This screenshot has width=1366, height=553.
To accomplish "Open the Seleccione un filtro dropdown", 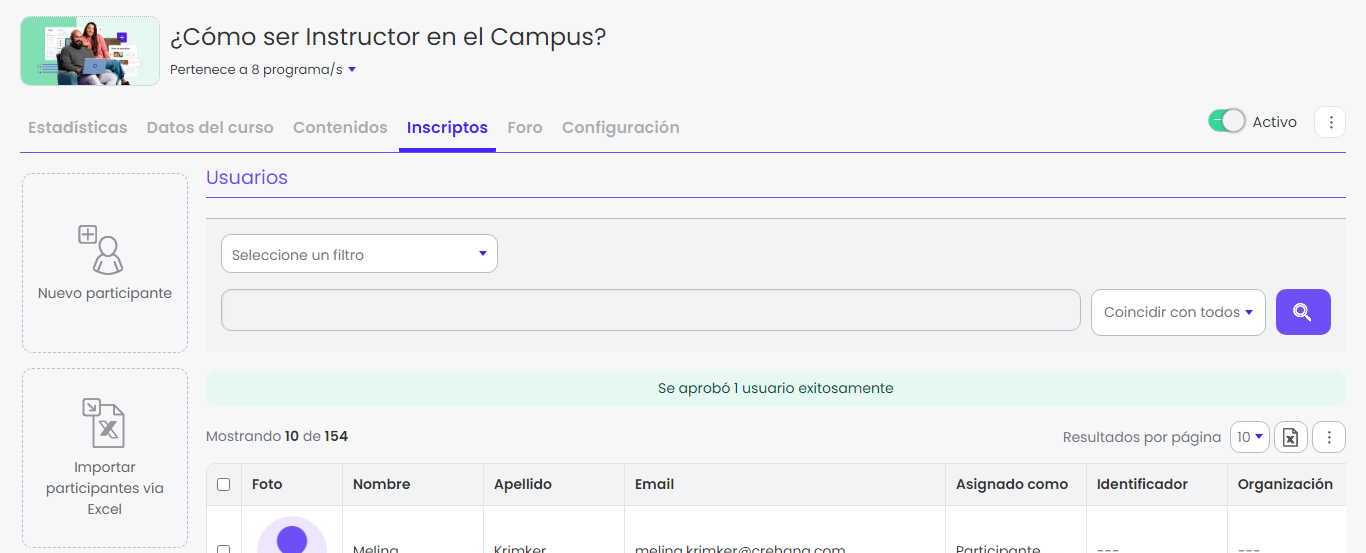I will 359,254.
